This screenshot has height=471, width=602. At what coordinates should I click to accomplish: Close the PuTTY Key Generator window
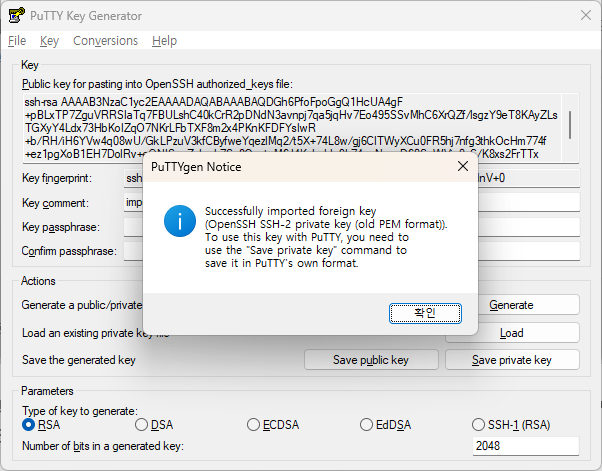point(586,15)
